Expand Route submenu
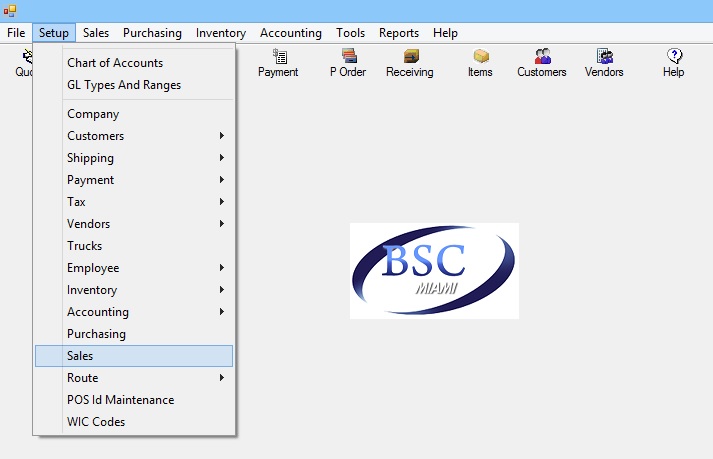Screen dimensions: 713x459 point(134,378)
